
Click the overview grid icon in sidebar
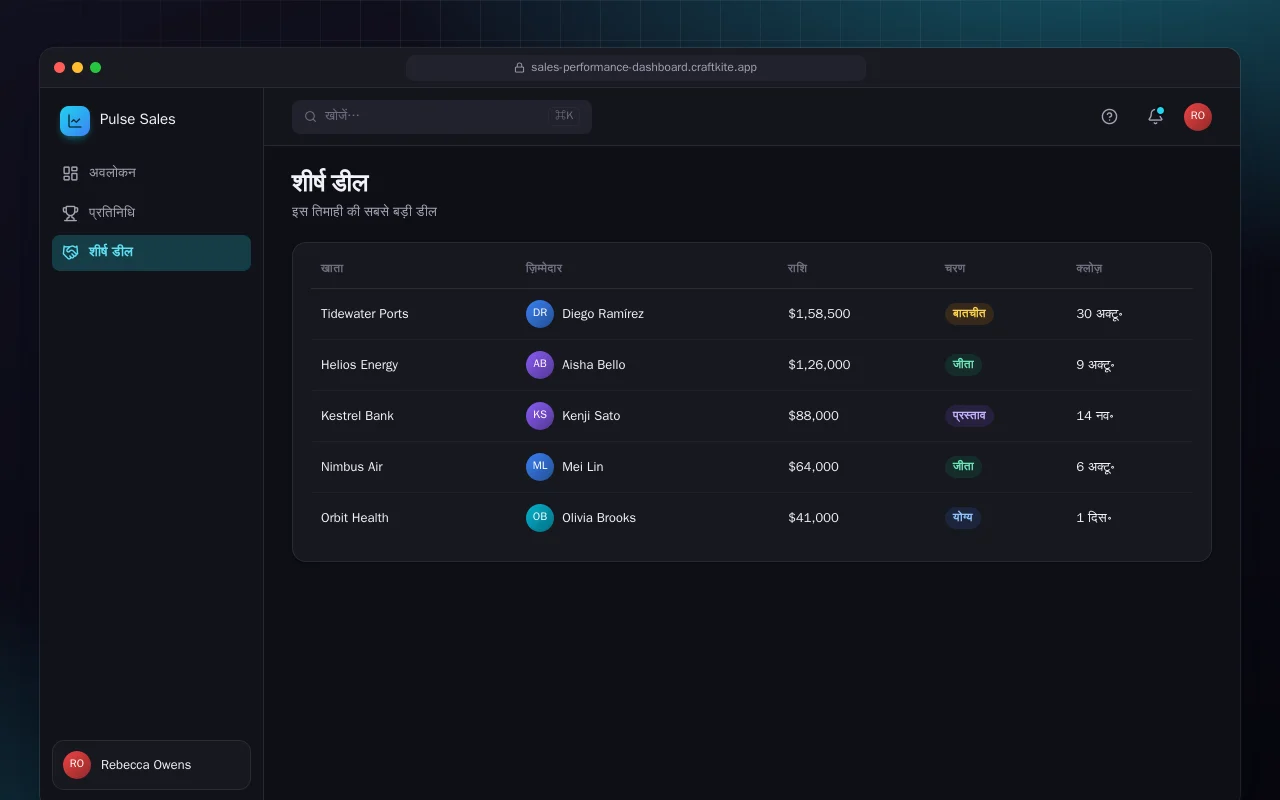tap(70, 173)
